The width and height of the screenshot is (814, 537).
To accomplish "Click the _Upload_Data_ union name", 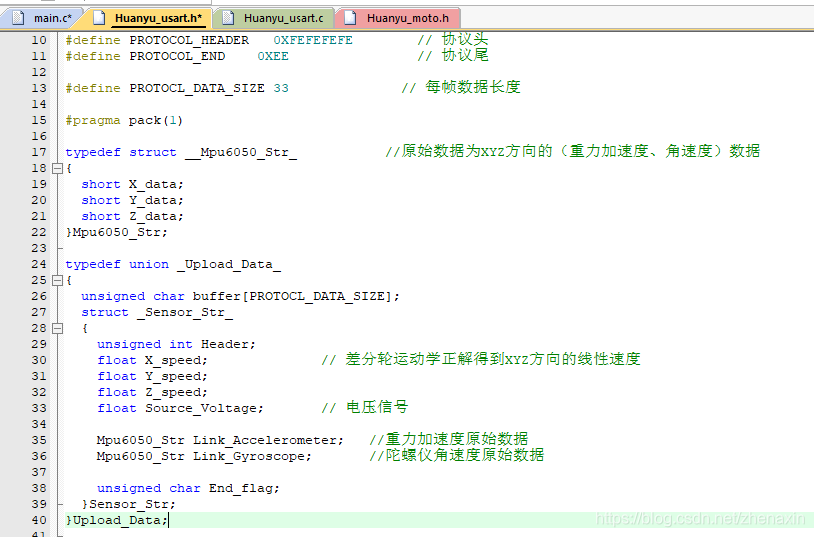I will pyautogui.click(x=229, y=264).
